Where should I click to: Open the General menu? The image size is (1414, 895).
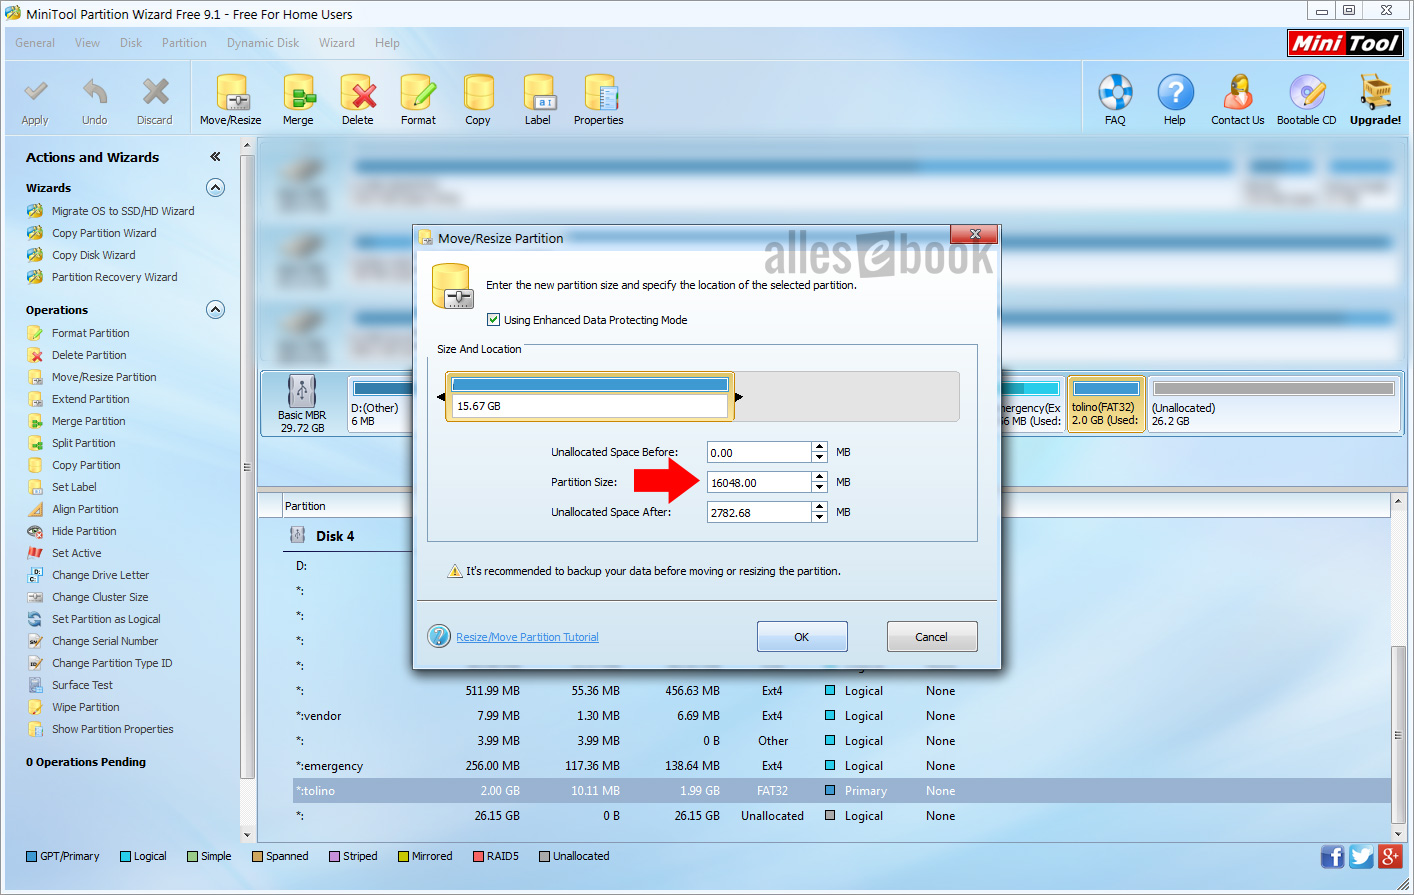35,43
